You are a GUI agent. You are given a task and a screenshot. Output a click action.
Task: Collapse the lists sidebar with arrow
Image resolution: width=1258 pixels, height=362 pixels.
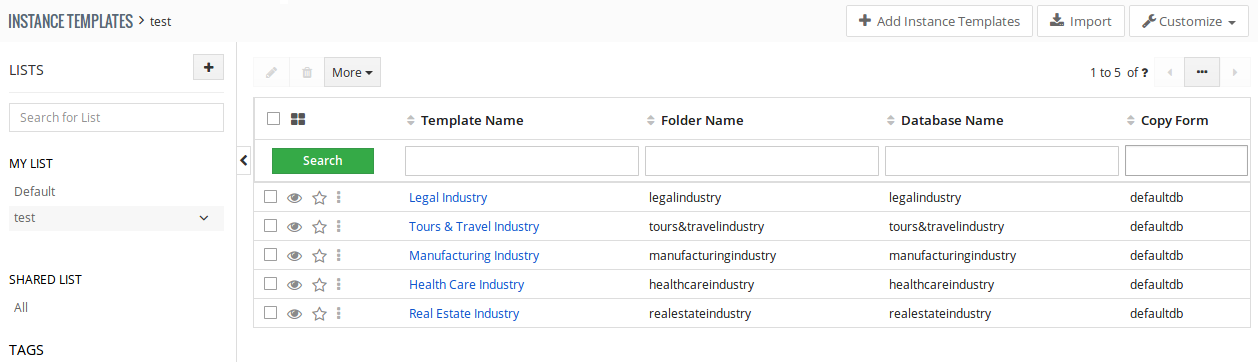[244, 159]
